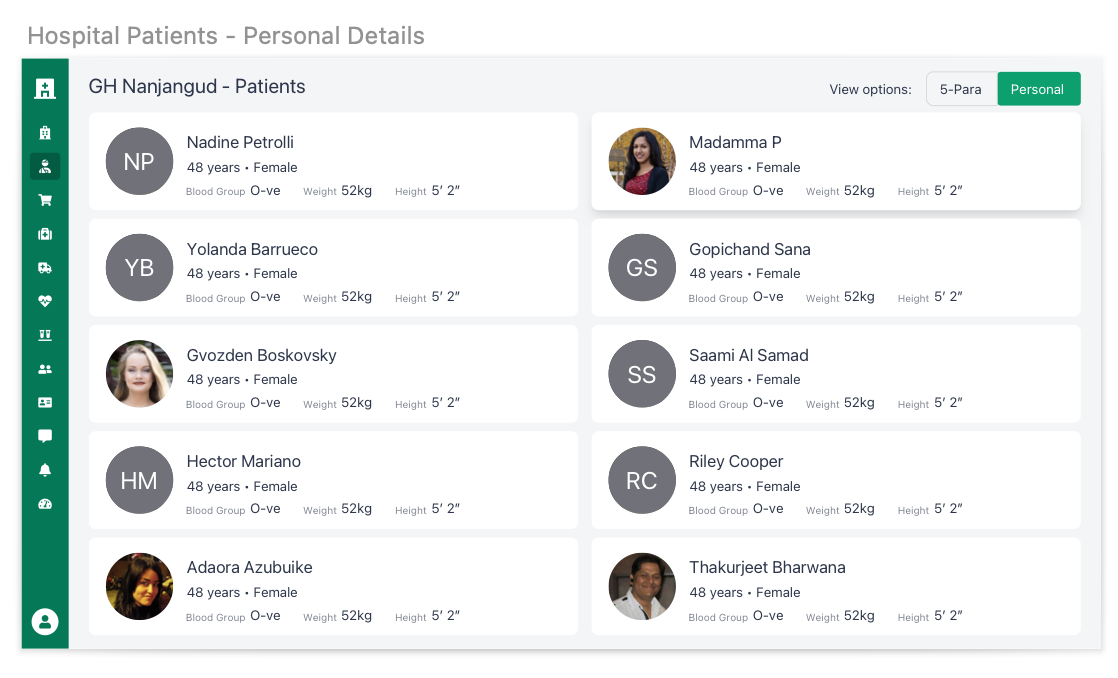Open the doctors section icon
The height and width of the screenshot is (678, 1118).
tap(45, 166)
